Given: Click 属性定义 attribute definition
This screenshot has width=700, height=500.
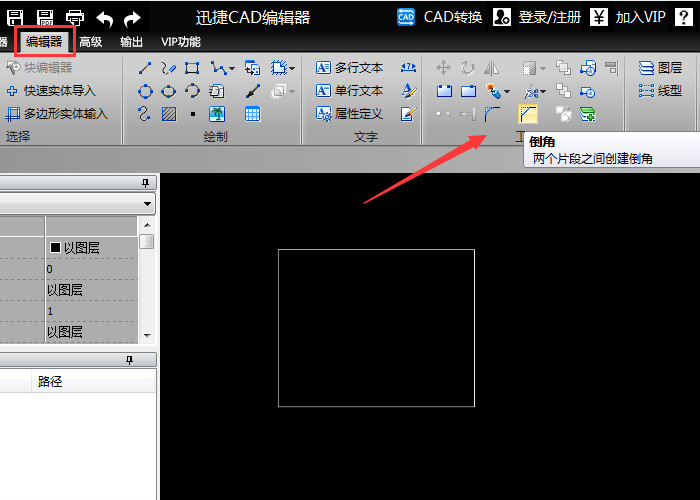Looking at the screenshot, I should [349, 114].
